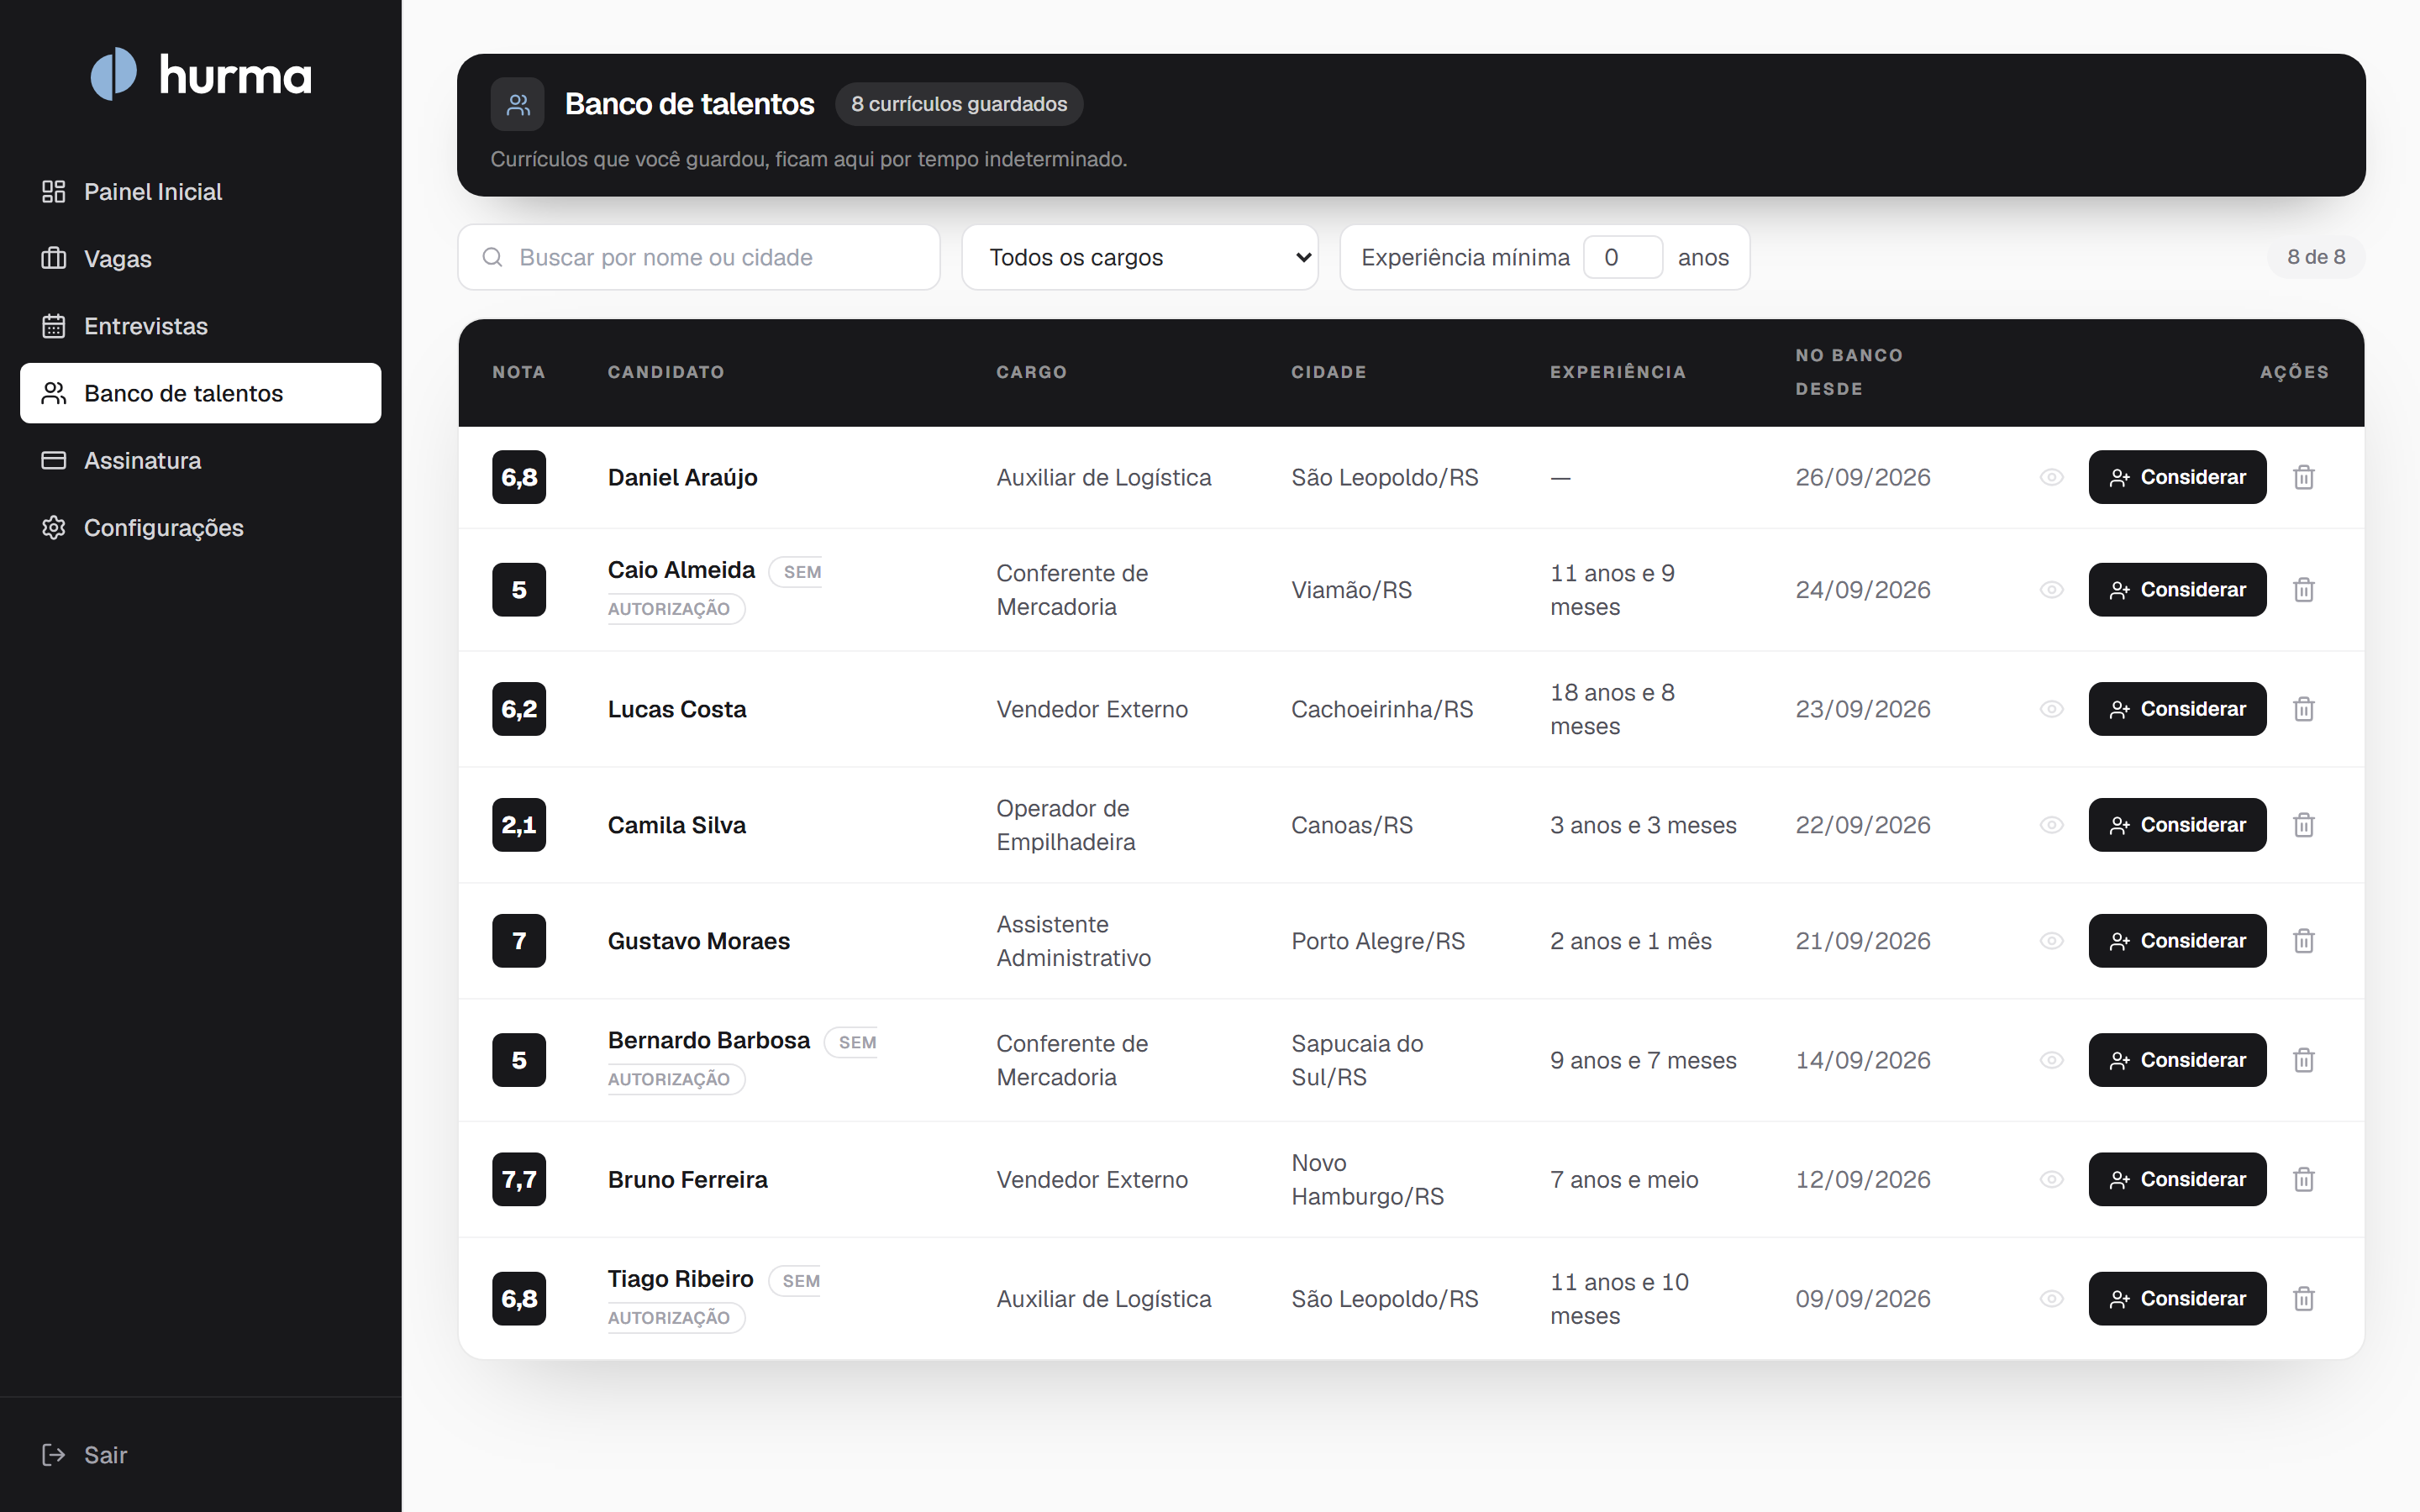Remove Bernardo Barbosa via trash icon
2420x1512 pixels.
coord(2303,1060)
